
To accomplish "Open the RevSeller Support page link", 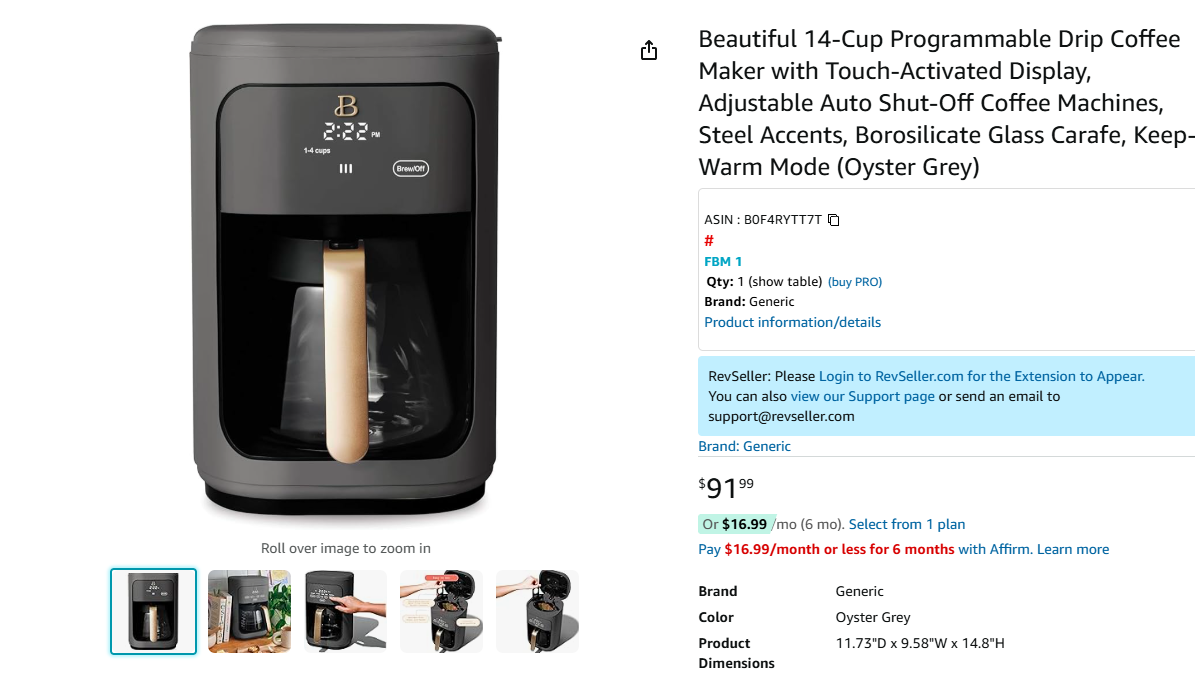I will (862, 396).
